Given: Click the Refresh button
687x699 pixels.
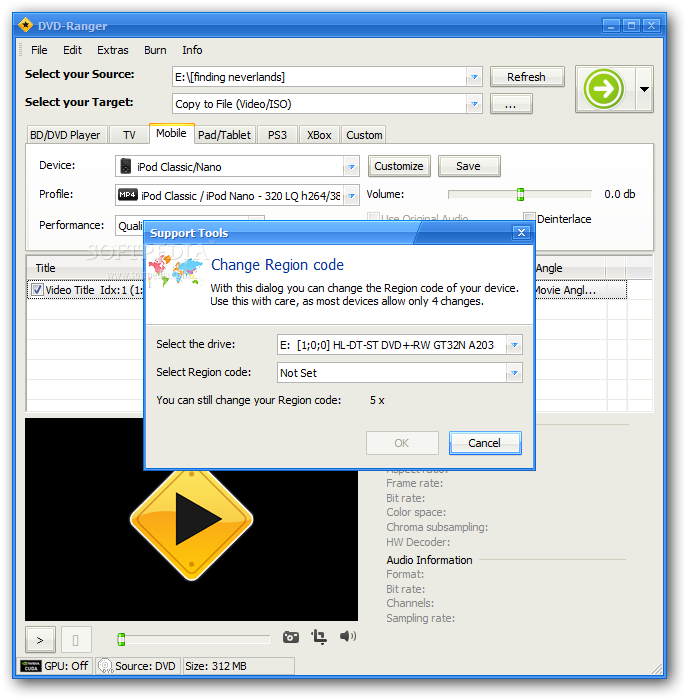Looking at the screenshot, I should (x=527, y=77).
